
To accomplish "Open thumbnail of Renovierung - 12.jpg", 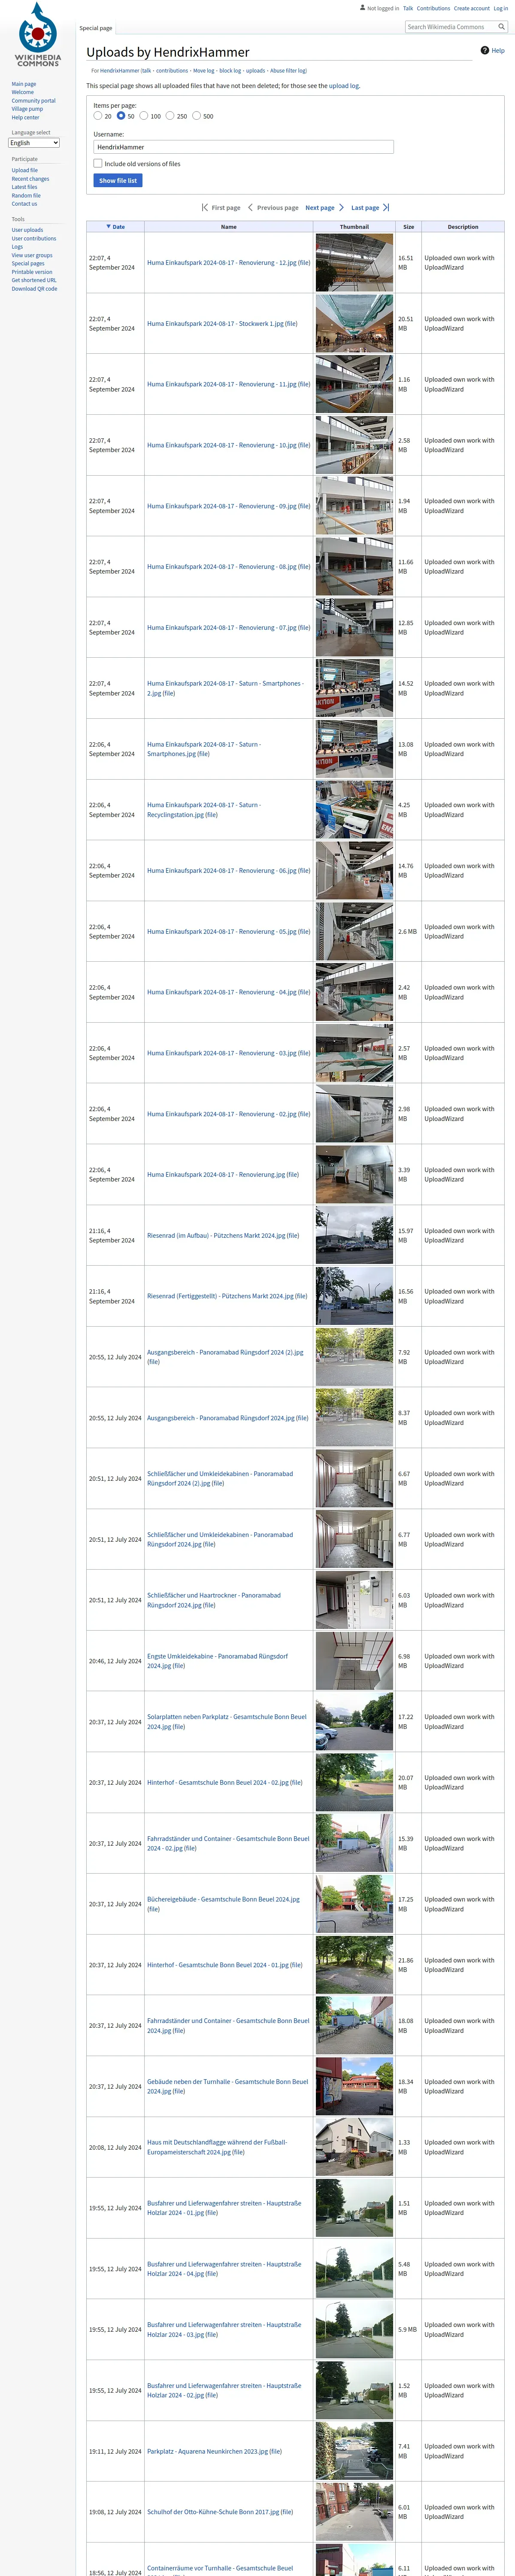I will click(x=354, y=263).
